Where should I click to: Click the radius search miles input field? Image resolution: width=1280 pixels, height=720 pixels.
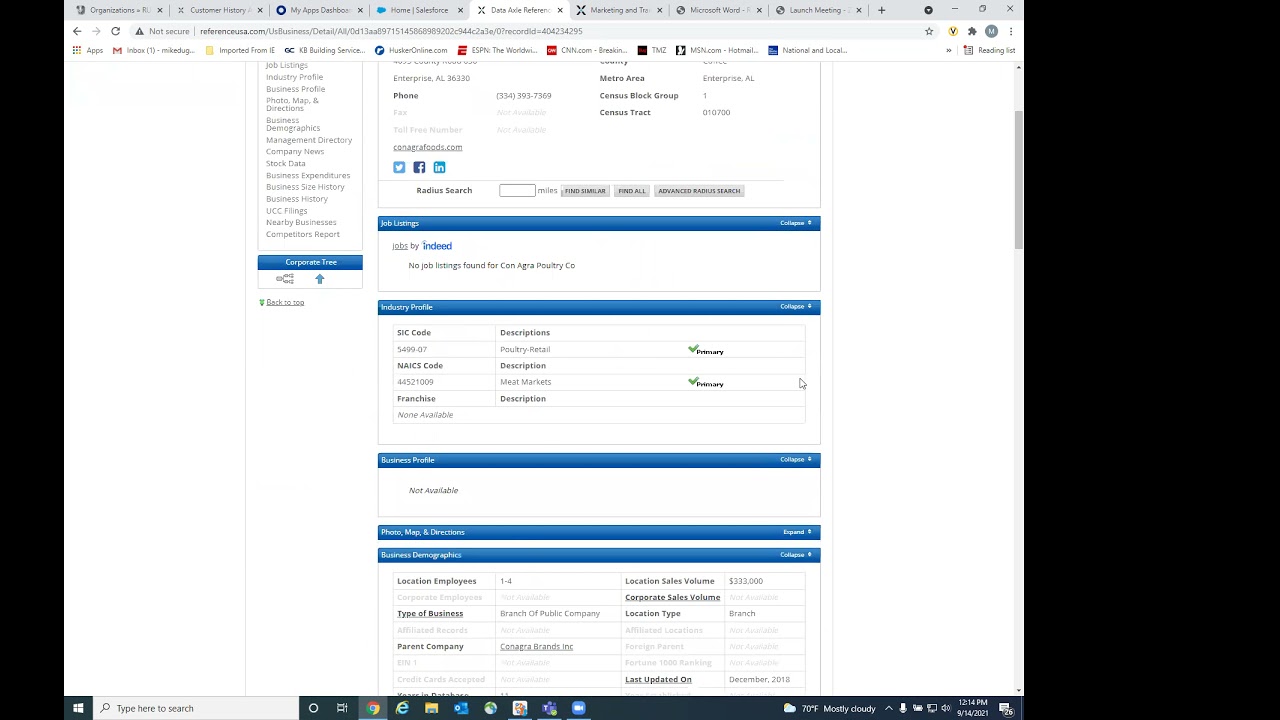pos(517,191)
